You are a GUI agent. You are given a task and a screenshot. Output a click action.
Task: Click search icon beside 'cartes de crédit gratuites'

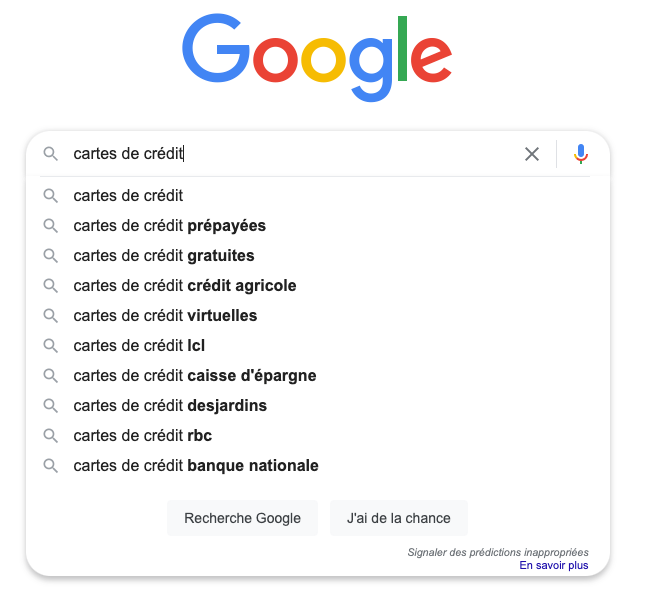click(50, 256)
